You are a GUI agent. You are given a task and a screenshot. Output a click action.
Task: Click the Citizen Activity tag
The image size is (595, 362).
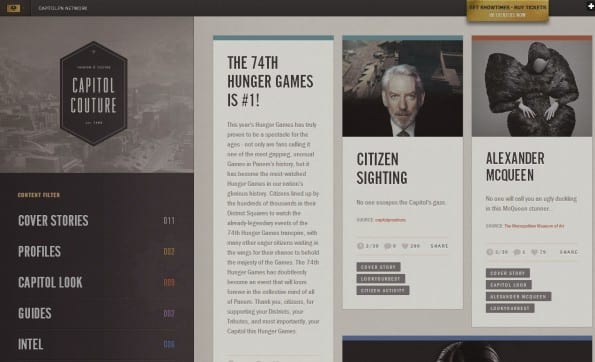(383, 291)
